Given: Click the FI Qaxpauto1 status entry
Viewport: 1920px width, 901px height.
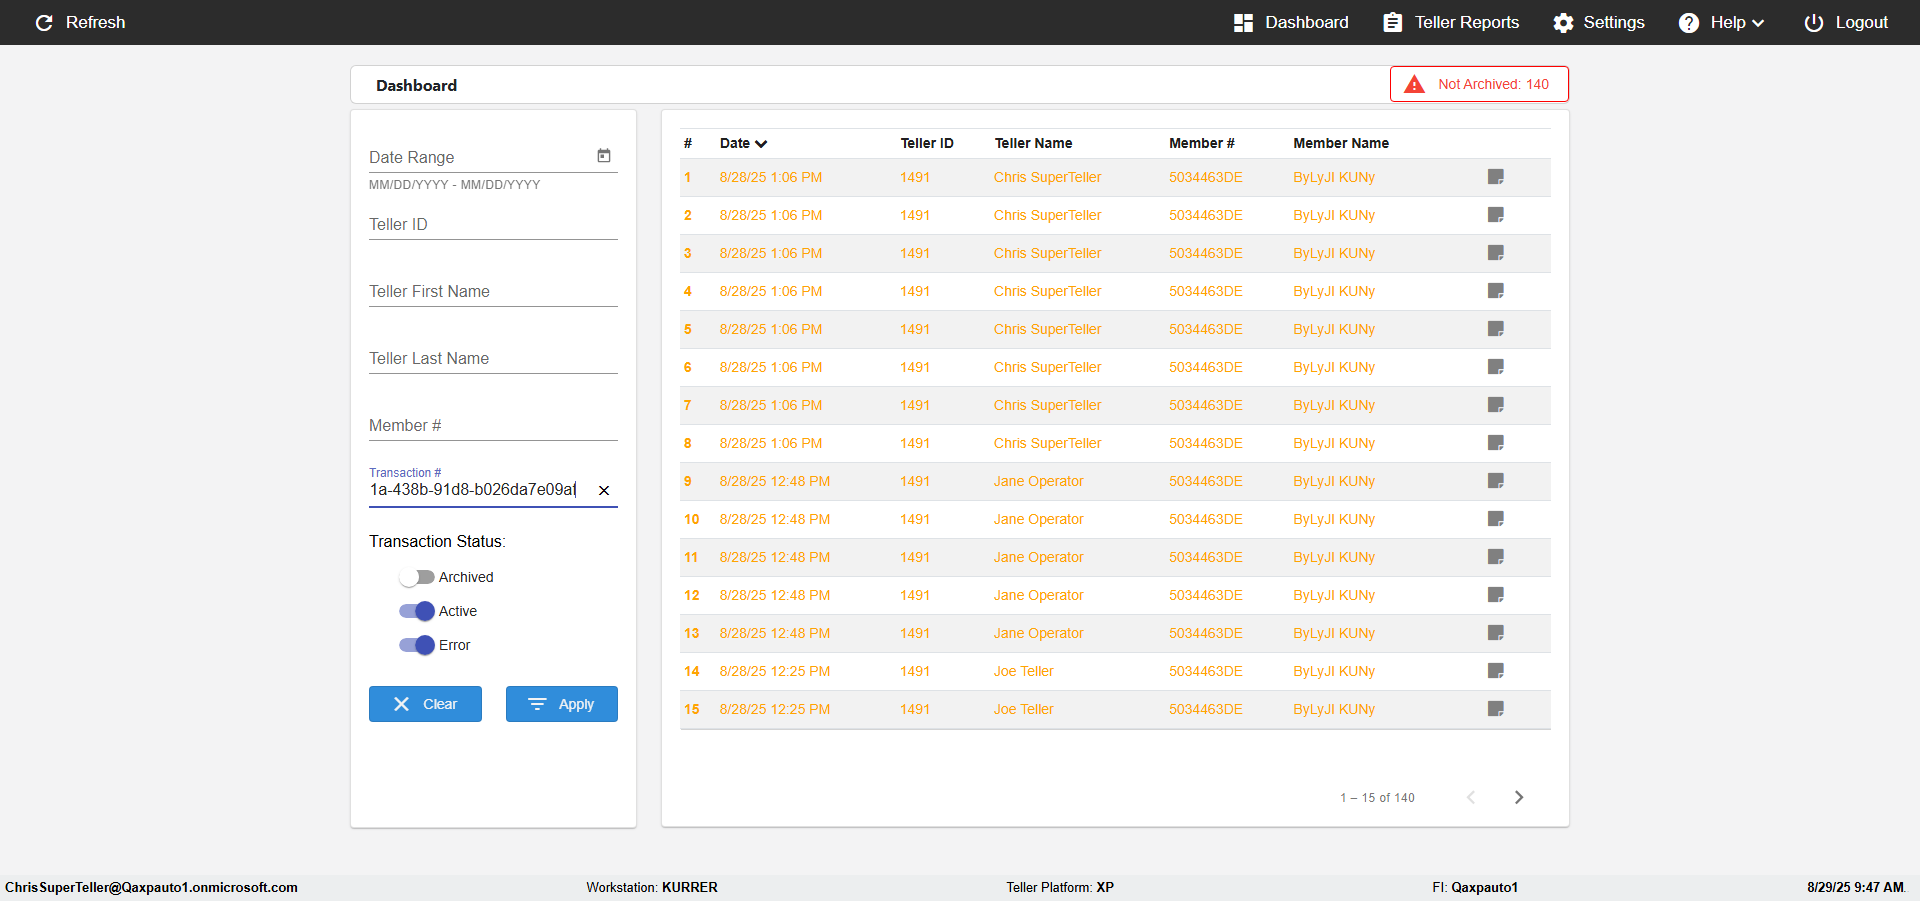Looking at the screenshot, I should [1475, 887].
